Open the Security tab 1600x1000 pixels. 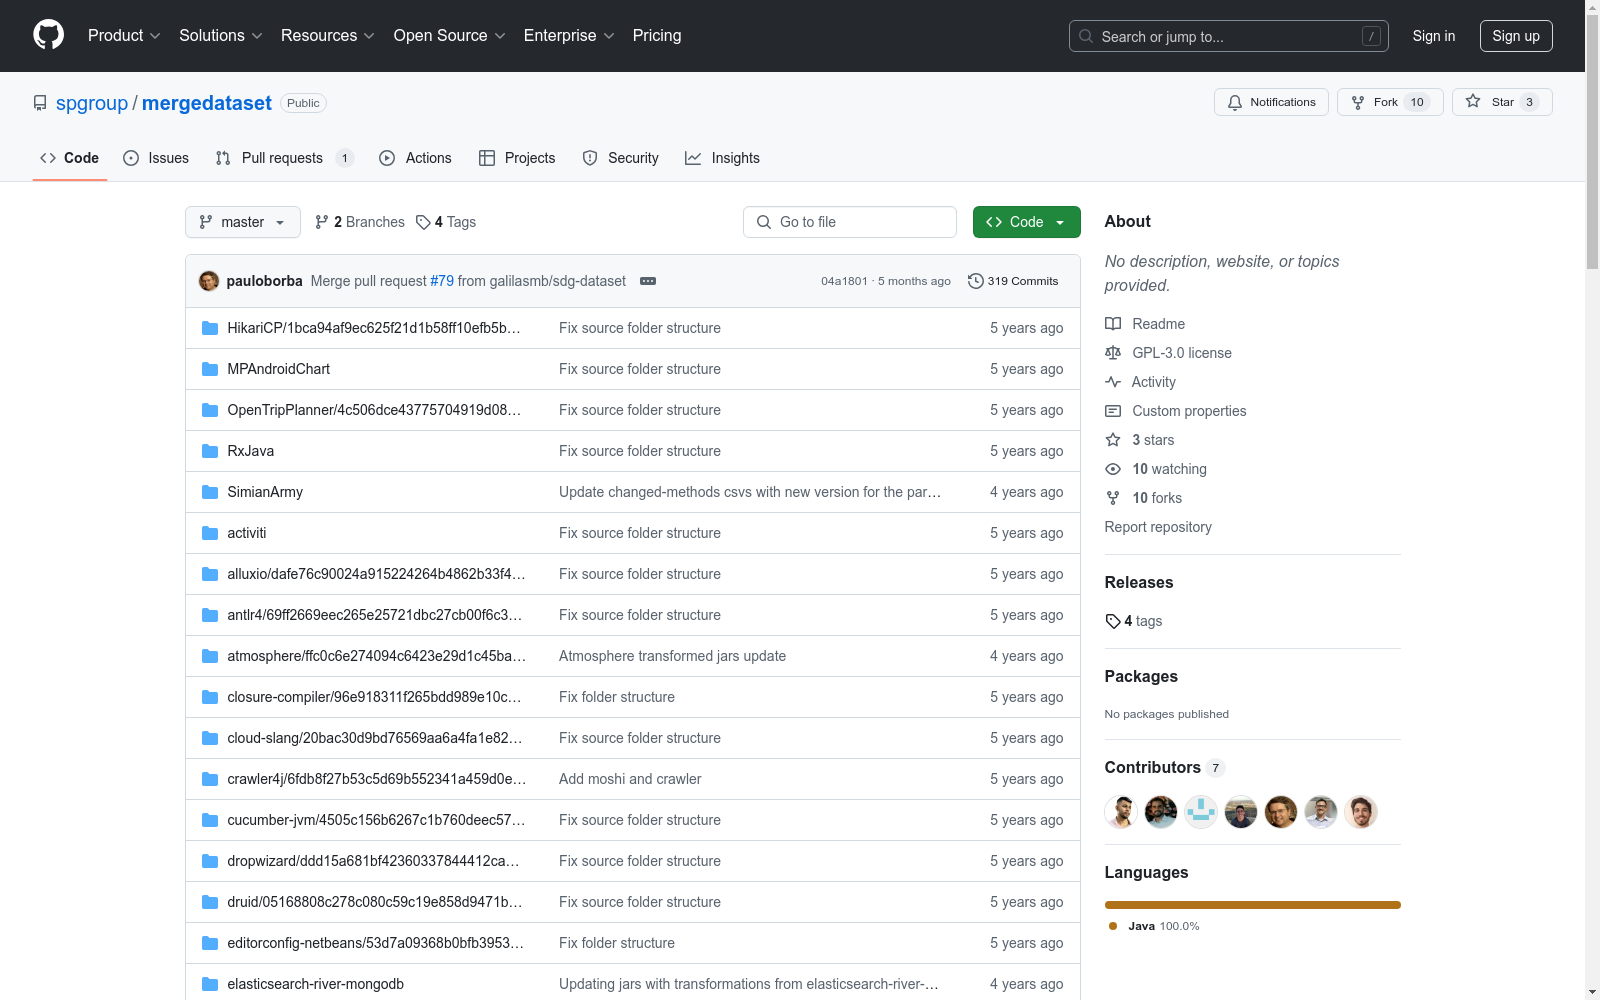pos(621,158)
